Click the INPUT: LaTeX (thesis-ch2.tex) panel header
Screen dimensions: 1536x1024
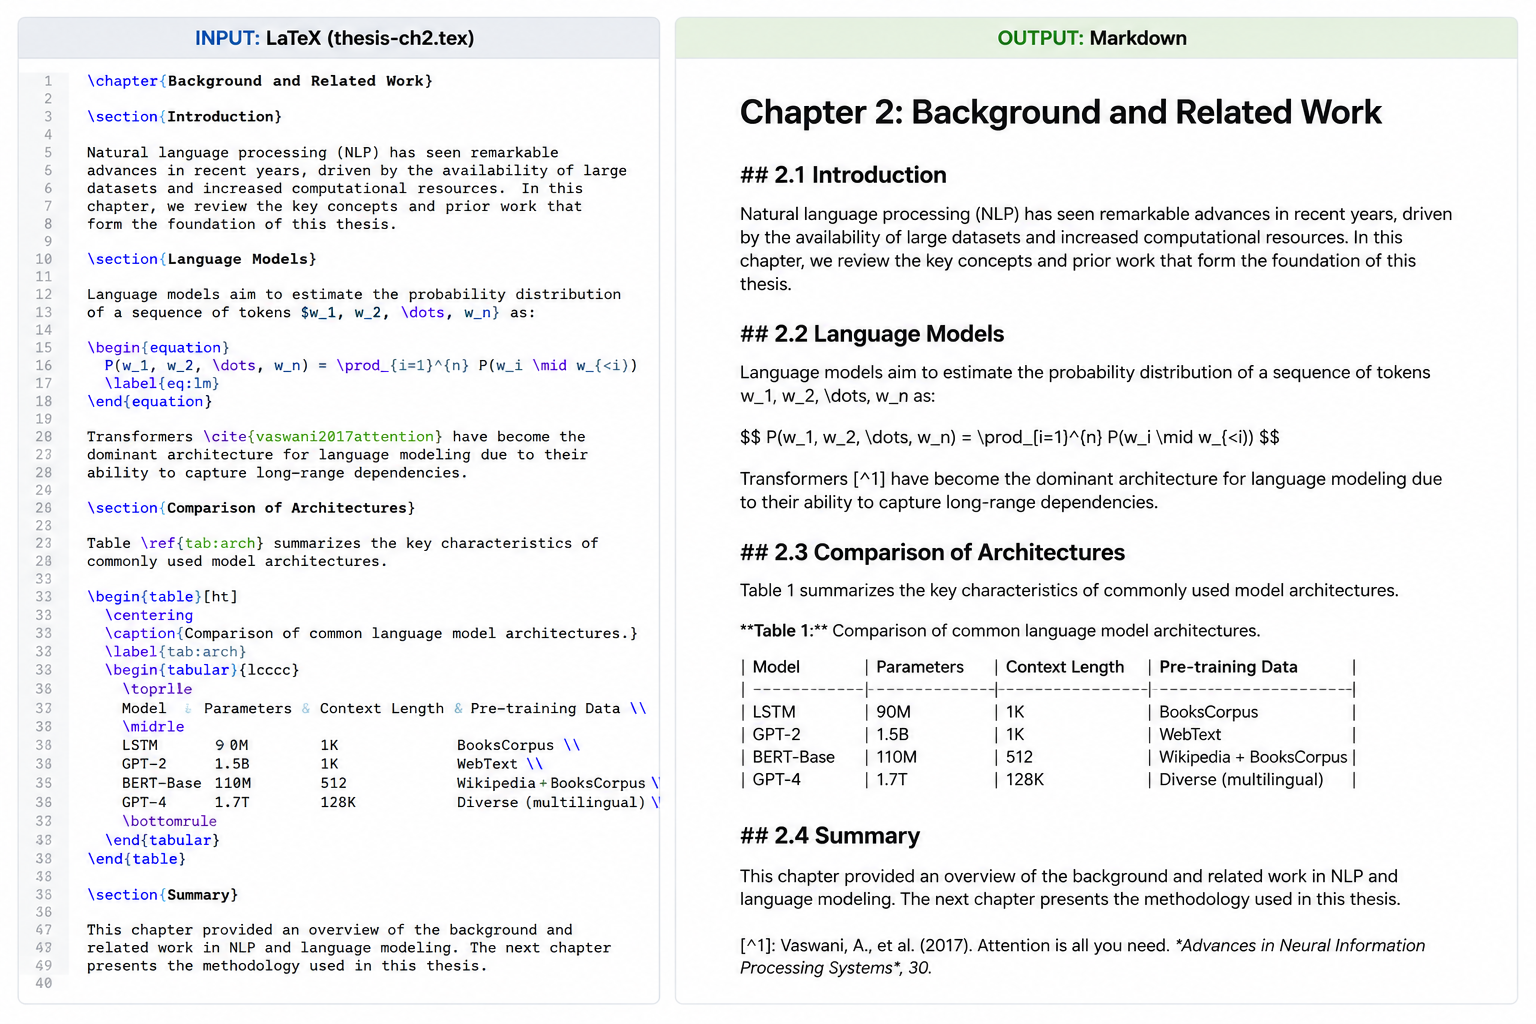pos(338,38)
